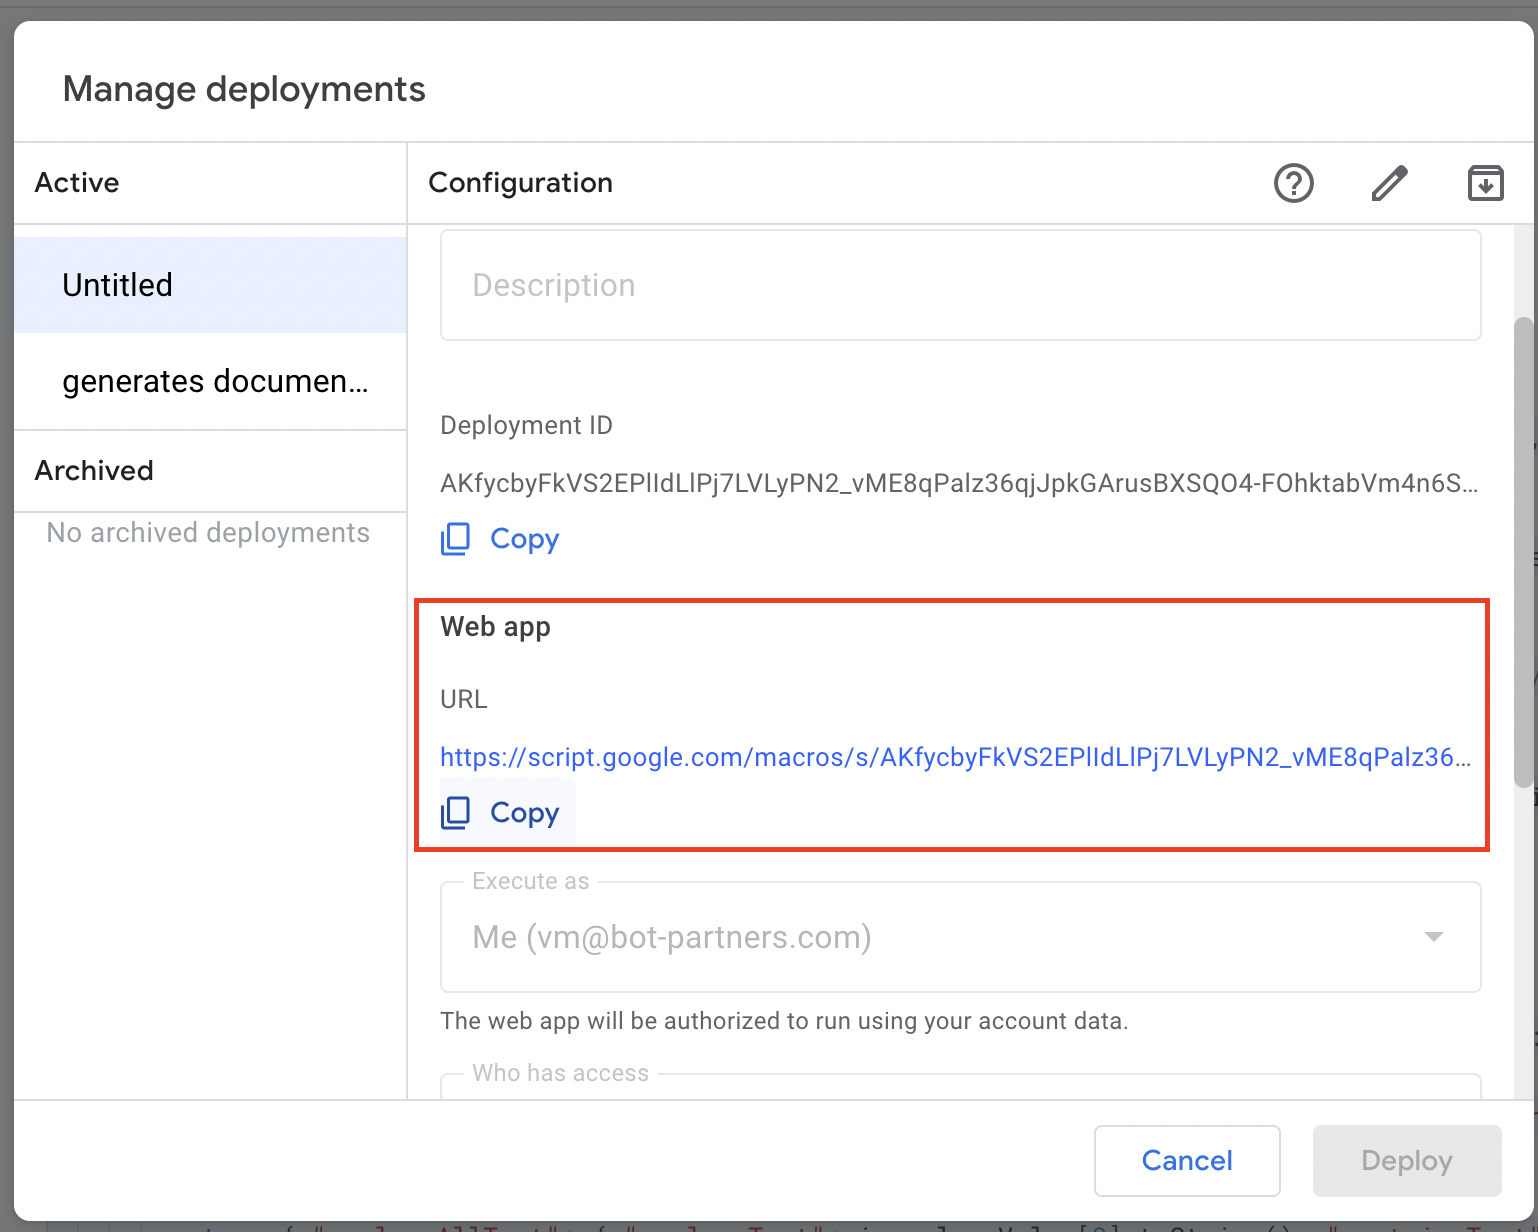Click the "No archived deployments" text
1538x1232 pixels.
pos(208,533)
